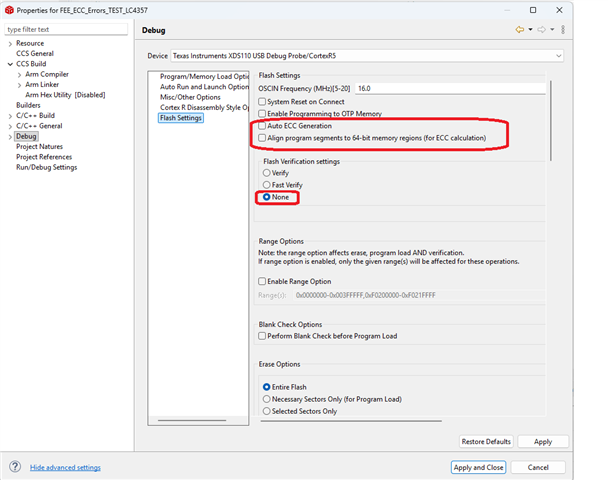
Task: Enable Perform Blank Check before Program Load
Action: coord(263,336)
